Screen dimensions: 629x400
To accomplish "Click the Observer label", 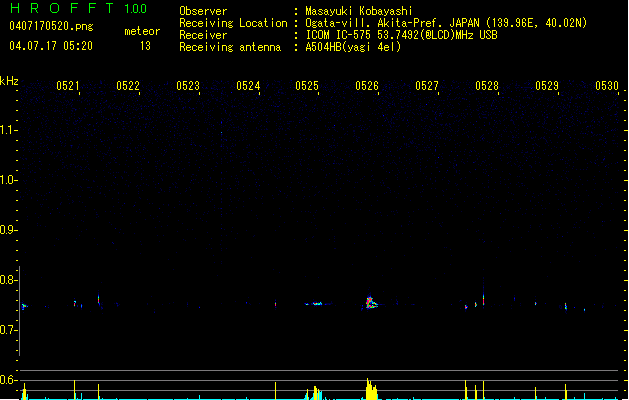I will pos(203,11).
